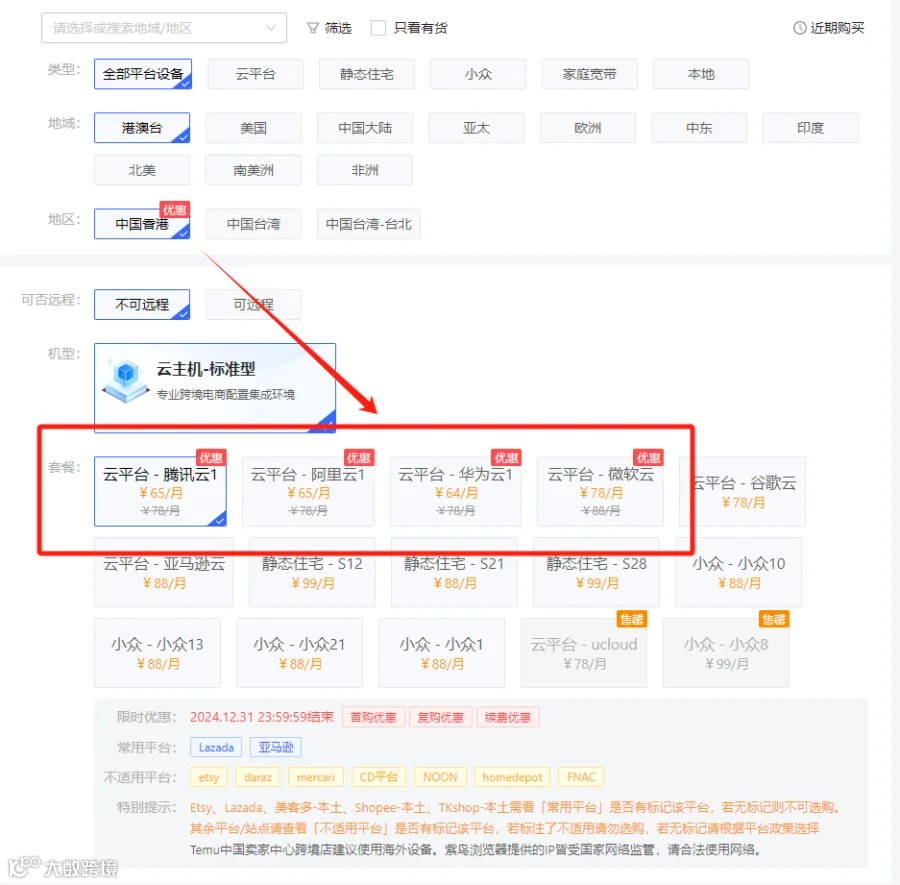Select type 云平台
The height and width of the screenshot is (885, 900).
pos(255,74)
